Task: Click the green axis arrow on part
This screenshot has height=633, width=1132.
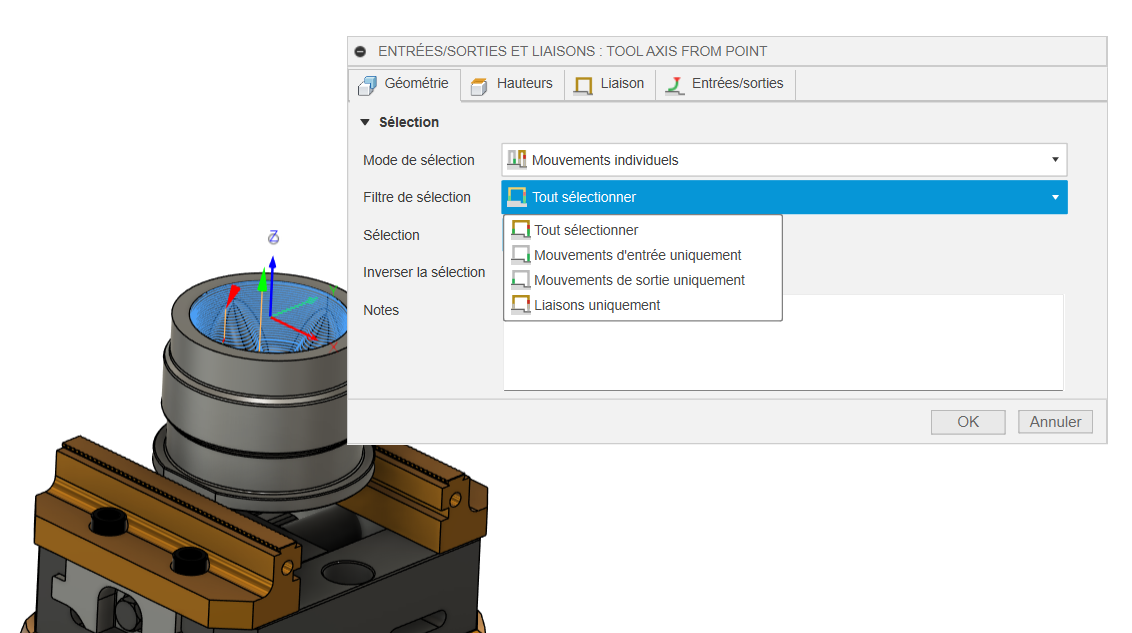Action: click(x=262, y=283)
